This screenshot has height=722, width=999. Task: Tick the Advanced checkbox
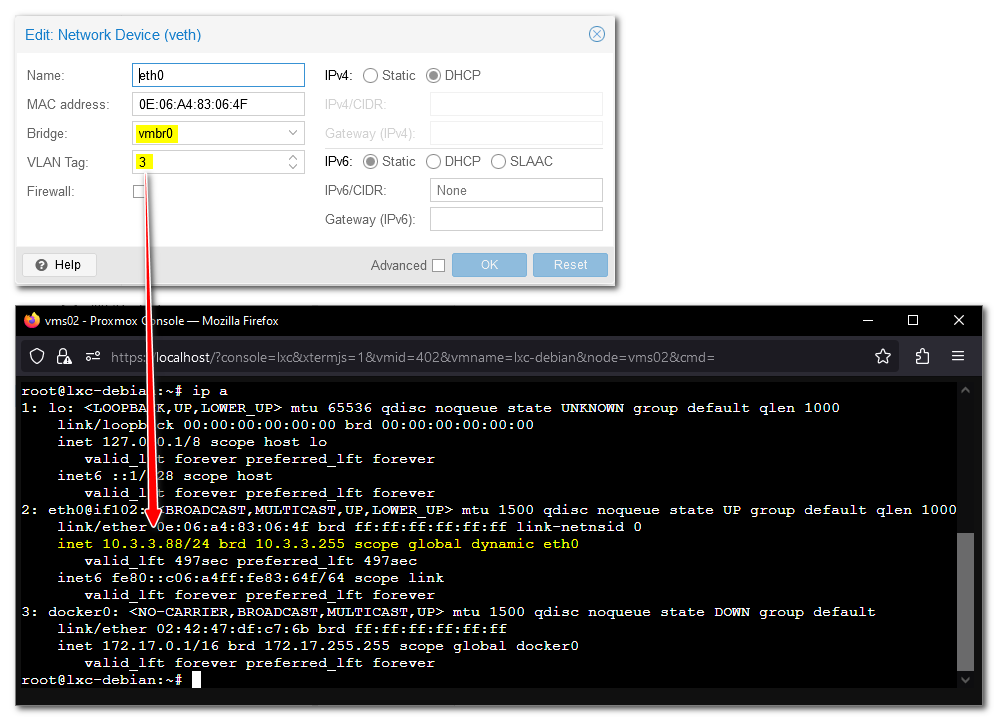(x=438, y=265)
